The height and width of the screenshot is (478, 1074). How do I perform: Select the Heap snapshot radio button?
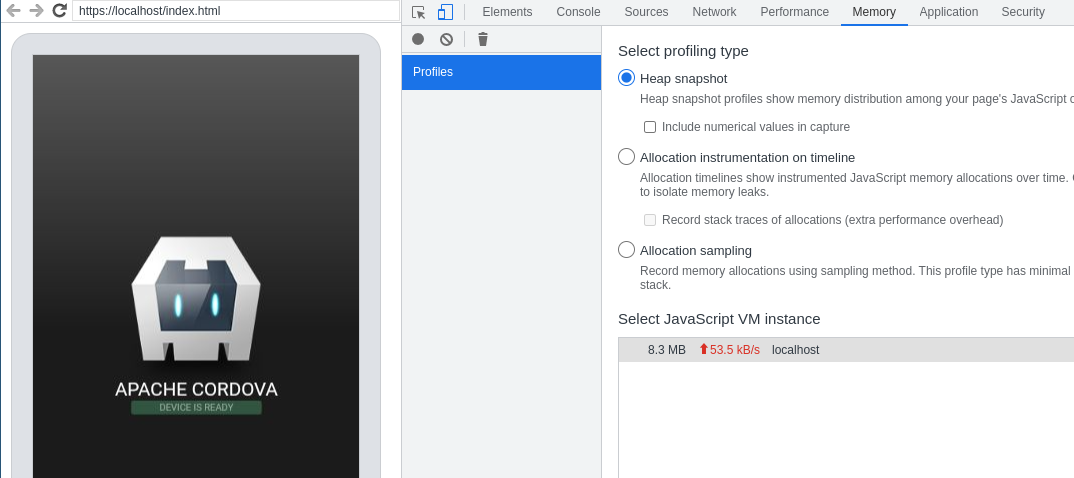[x=626, y=78]
